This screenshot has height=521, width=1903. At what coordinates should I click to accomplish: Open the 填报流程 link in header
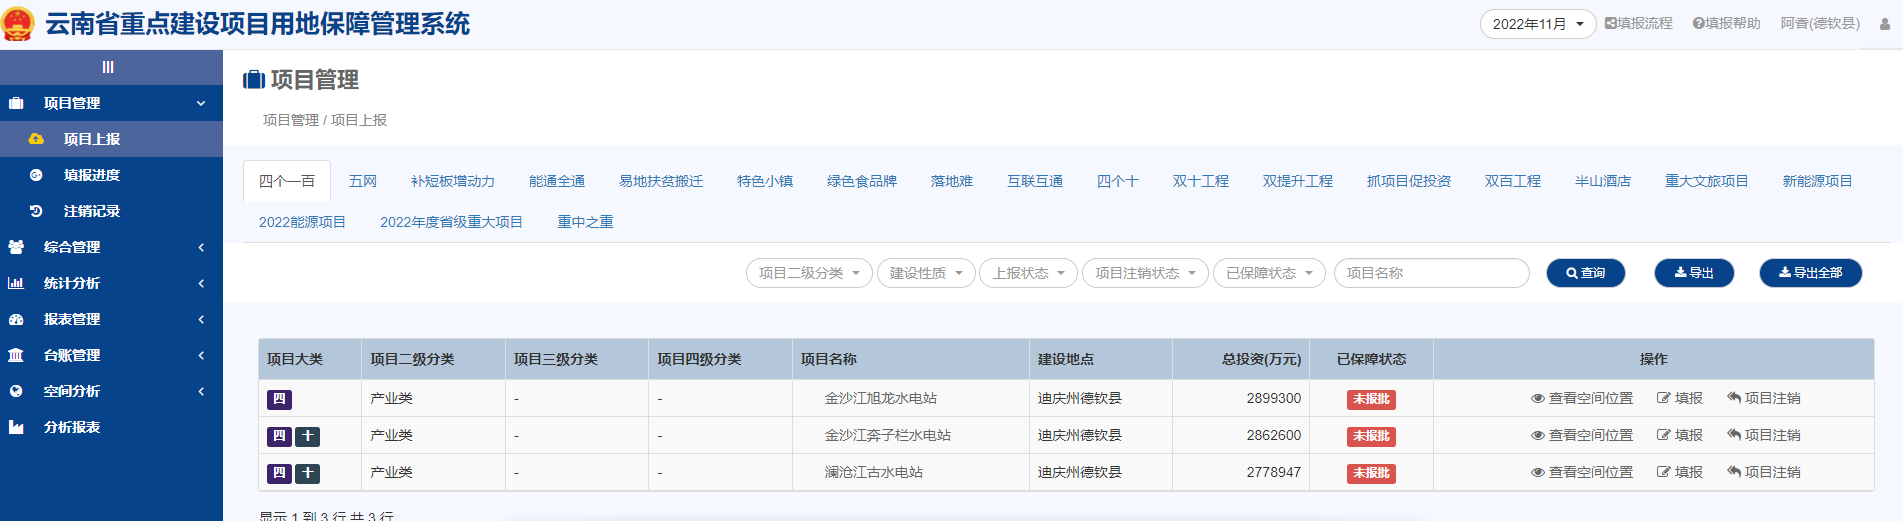pos(1639,23)
